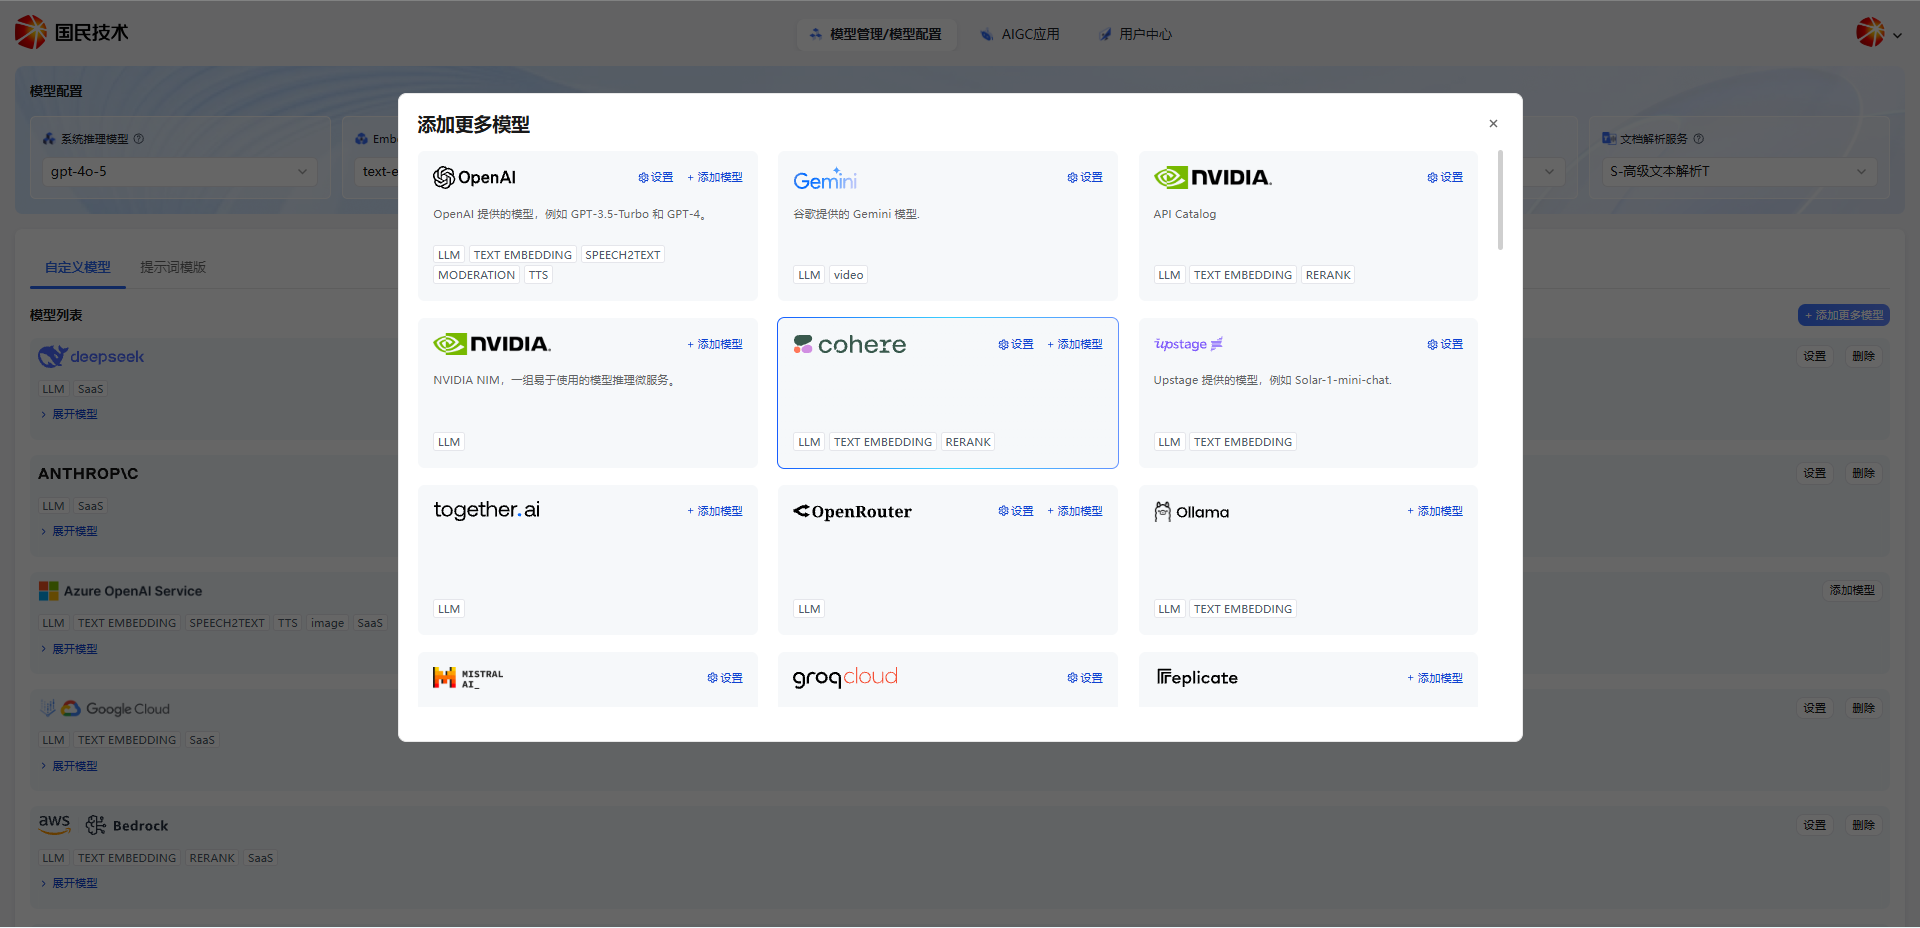Open settings for groqcloud
This screenshot has height=928, width=1920.
point(1085,678)
